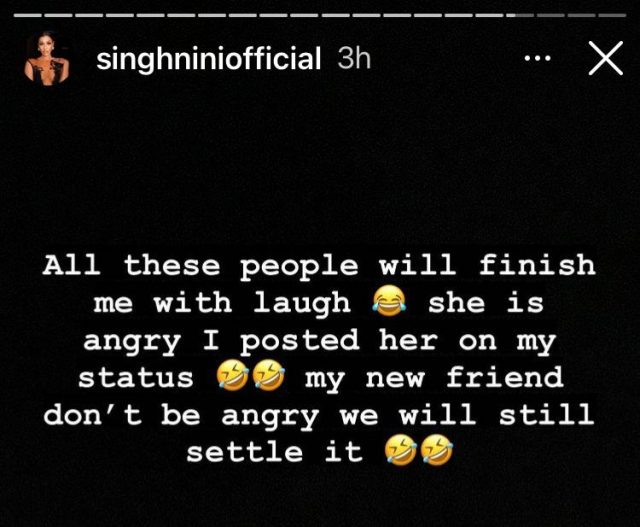Tap the text "my new friend"
This screenshot has width=640, height=527.
(x=434, y=378)
